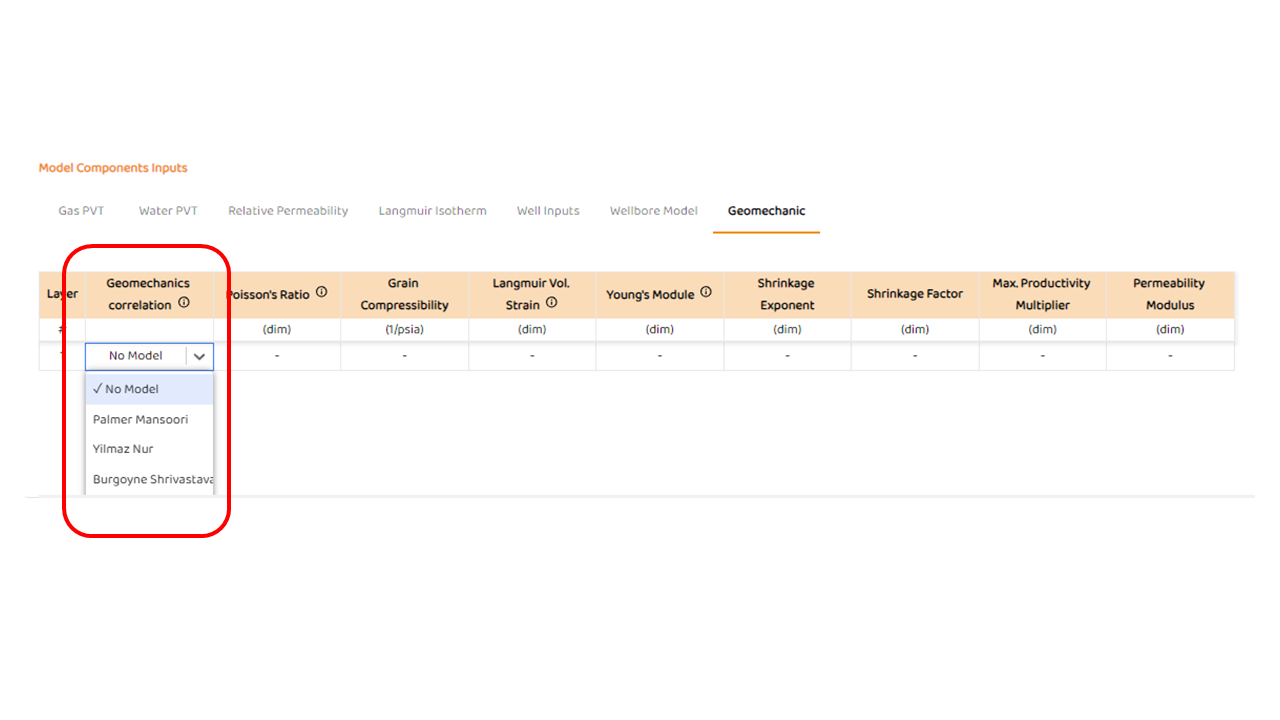Choose the Yilmaz Nur correlation option
Viewport: 1280px width, 720px height.
(x=123, y=449)
